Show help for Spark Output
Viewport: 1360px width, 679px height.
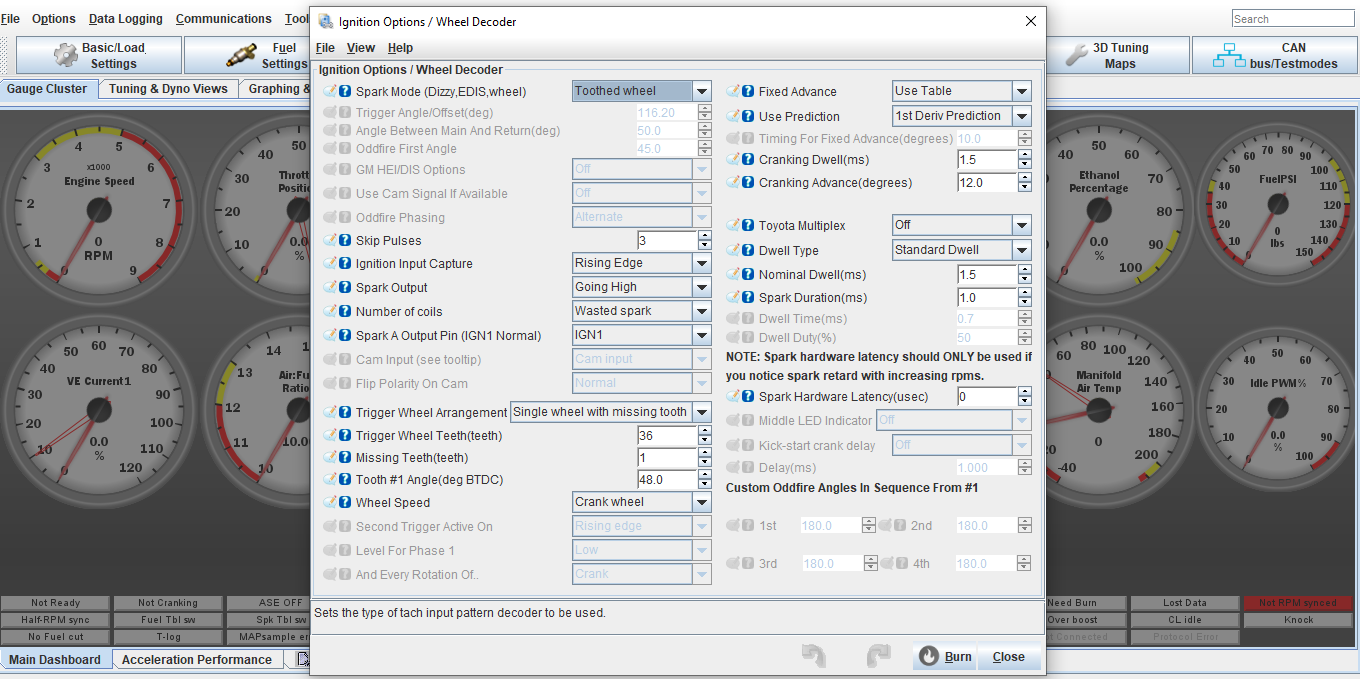click(x=345, y=288)
